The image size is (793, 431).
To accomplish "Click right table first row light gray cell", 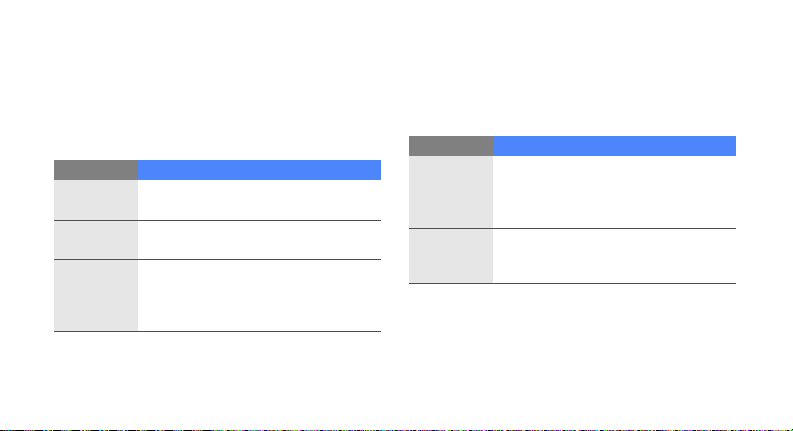I will [x=451, y=192].
